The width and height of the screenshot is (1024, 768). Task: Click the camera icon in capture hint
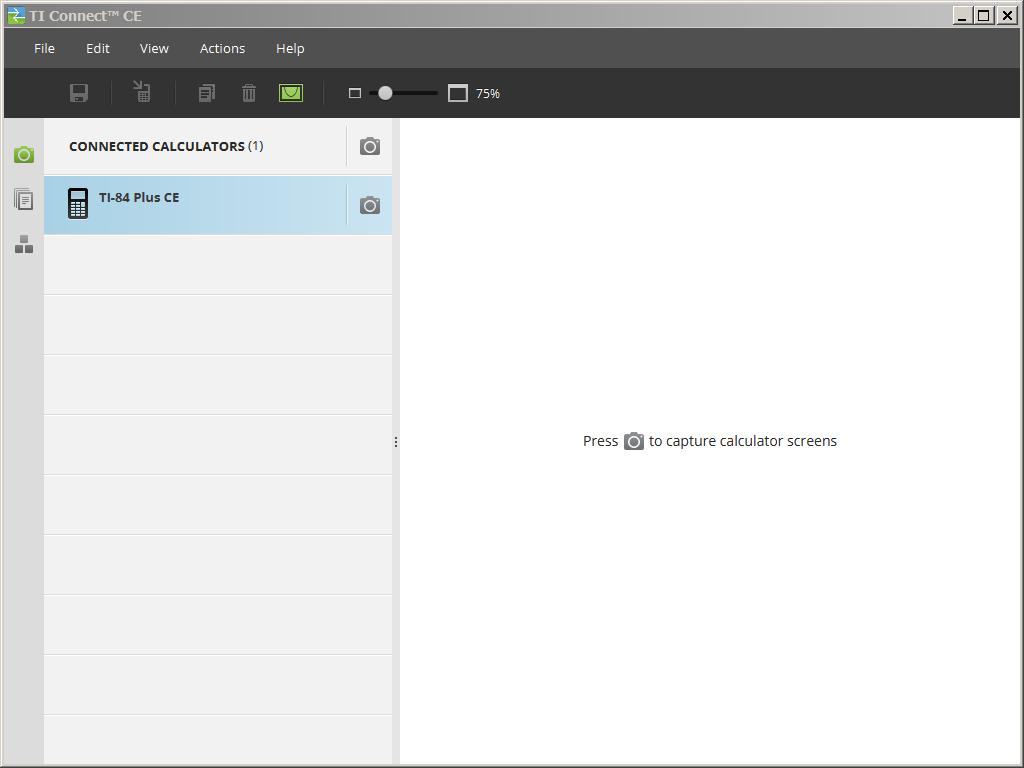point(633,441)
